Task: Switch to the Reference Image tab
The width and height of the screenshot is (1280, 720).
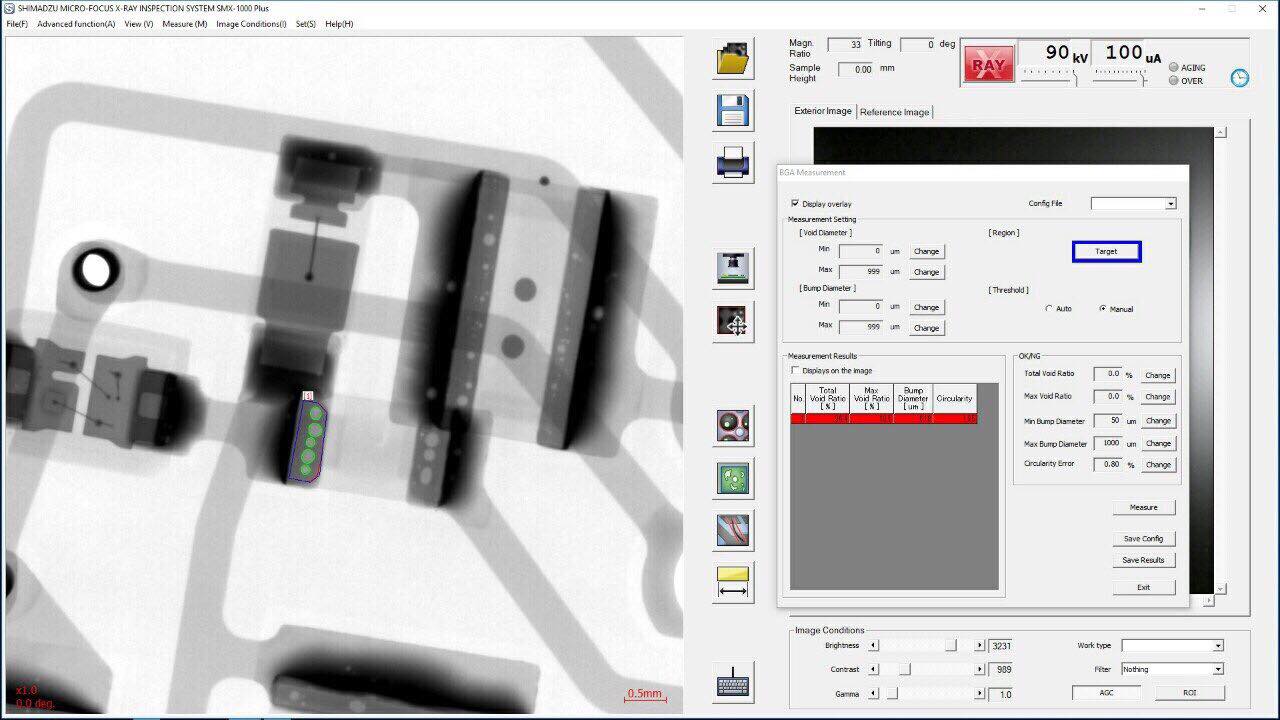Action: point(894,112)
